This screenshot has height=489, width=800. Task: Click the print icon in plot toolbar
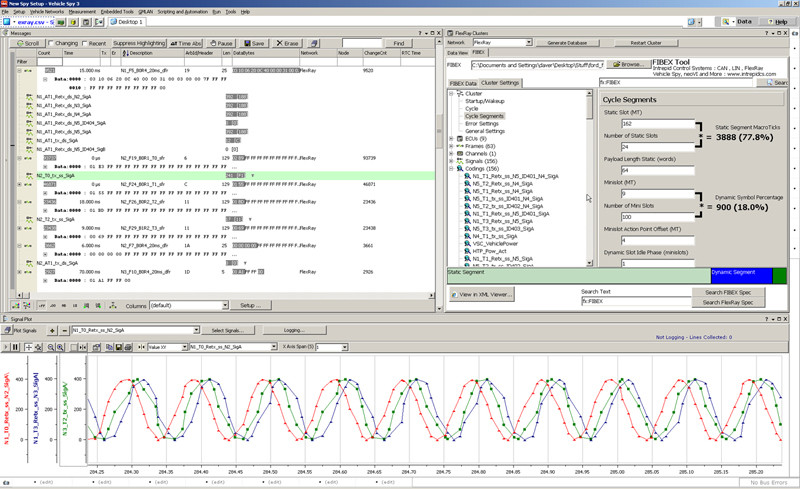(129, 347)
